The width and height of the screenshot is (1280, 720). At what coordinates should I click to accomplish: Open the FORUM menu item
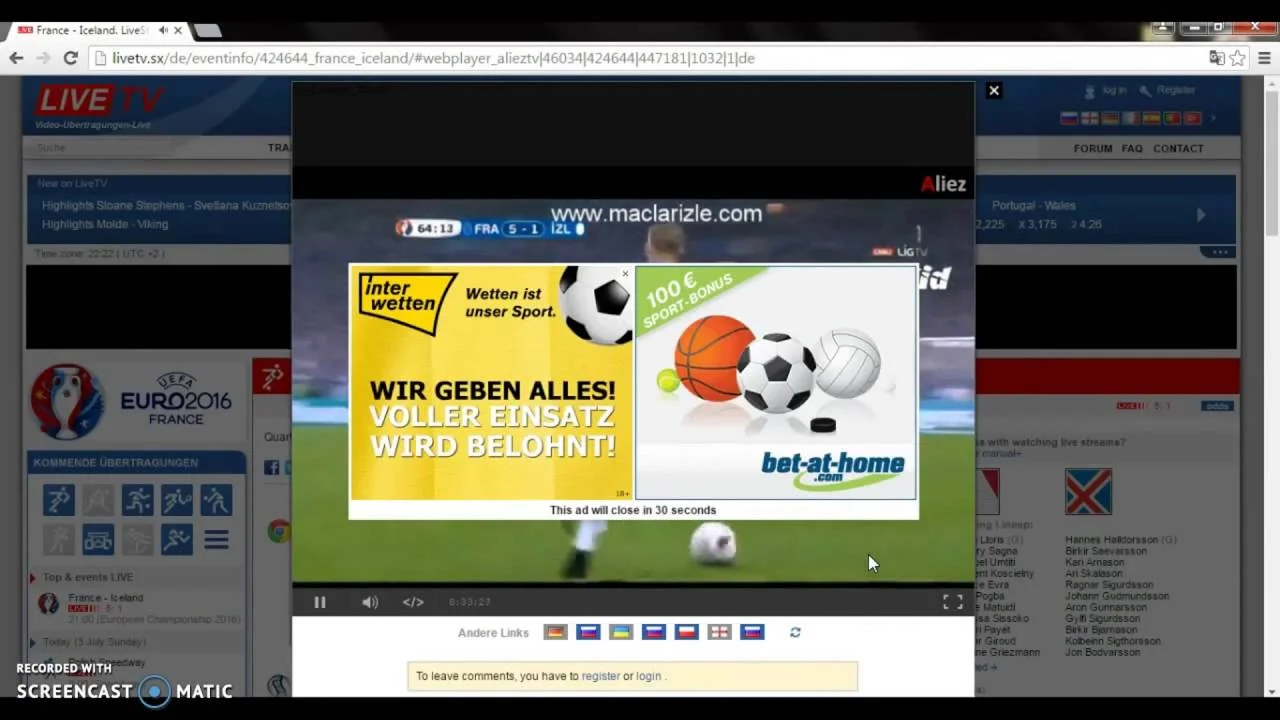point(1093,148)
